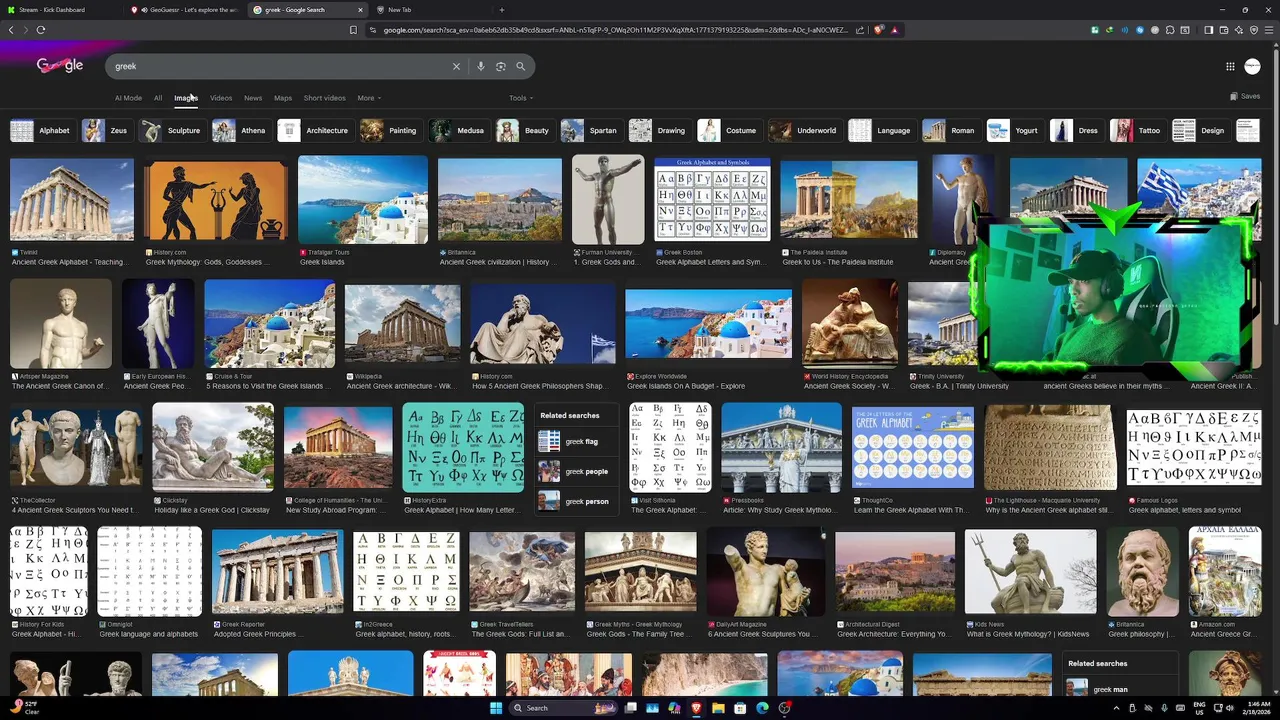Filter images by Alphabet chip
Viewport: 1280px width, 720px height.
tap(43, 130)
